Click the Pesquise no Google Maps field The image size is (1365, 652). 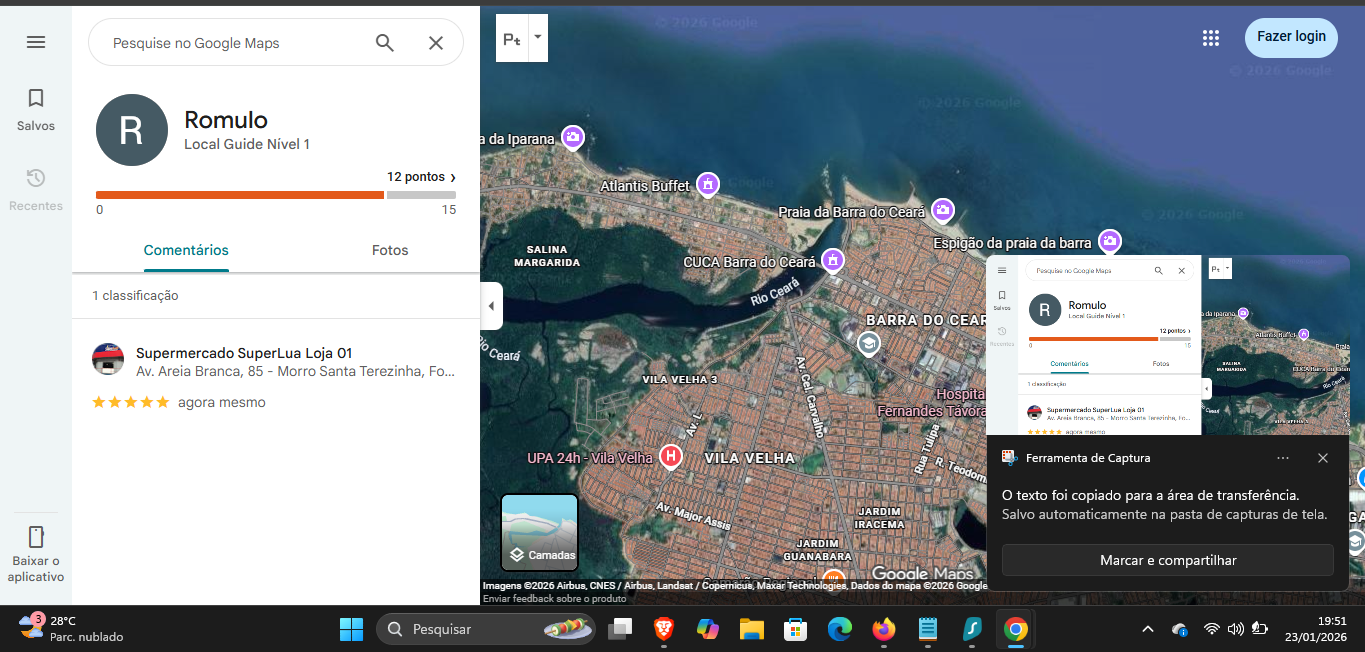point(230,43)
